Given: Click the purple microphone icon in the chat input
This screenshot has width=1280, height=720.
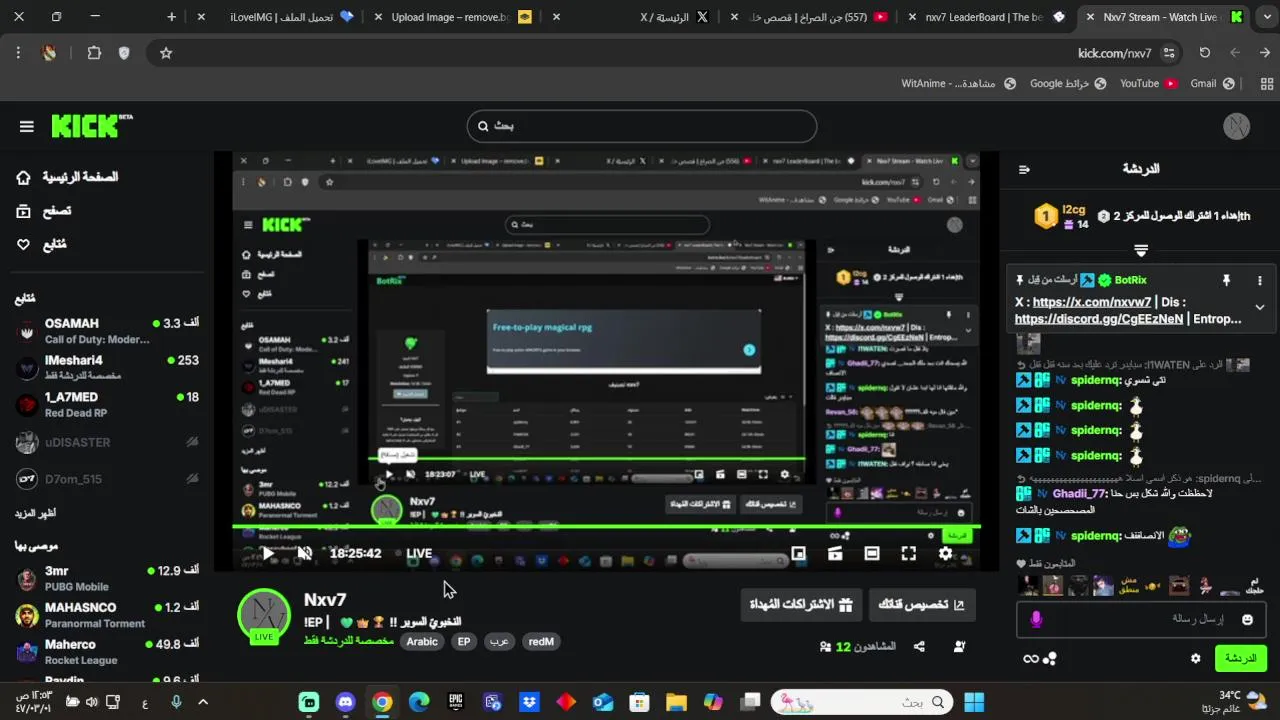Looking at the screenshot, I should (1036, 619).
